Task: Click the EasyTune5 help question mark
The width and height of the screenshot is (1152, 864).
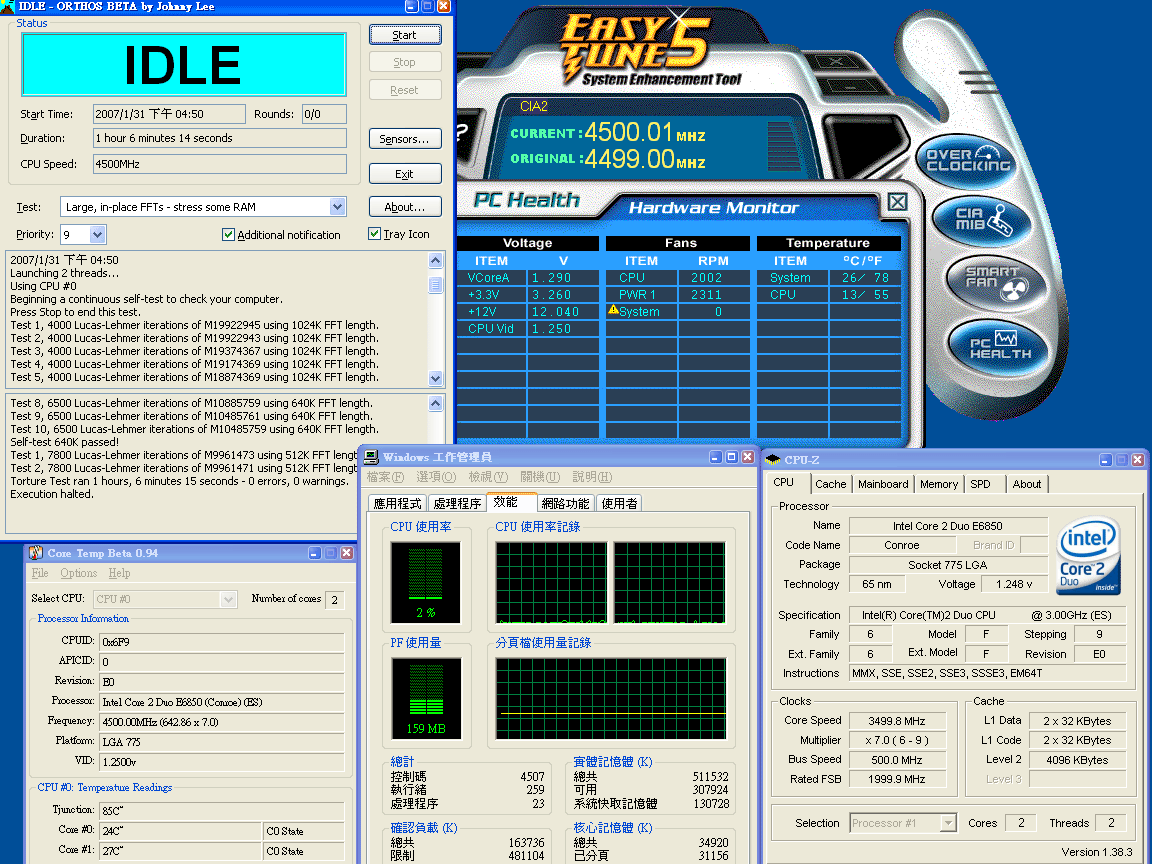Action: [462, 132]
